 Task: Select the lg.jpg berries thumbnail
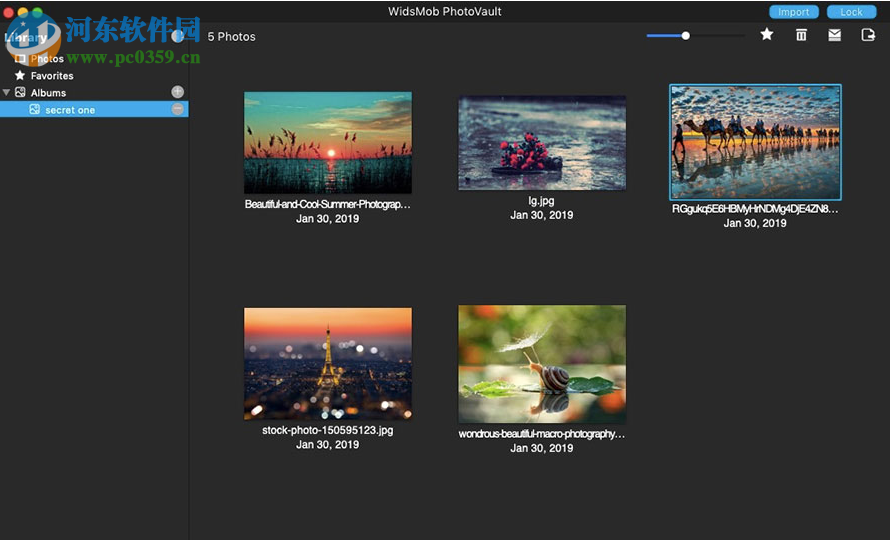click(542, 143)
